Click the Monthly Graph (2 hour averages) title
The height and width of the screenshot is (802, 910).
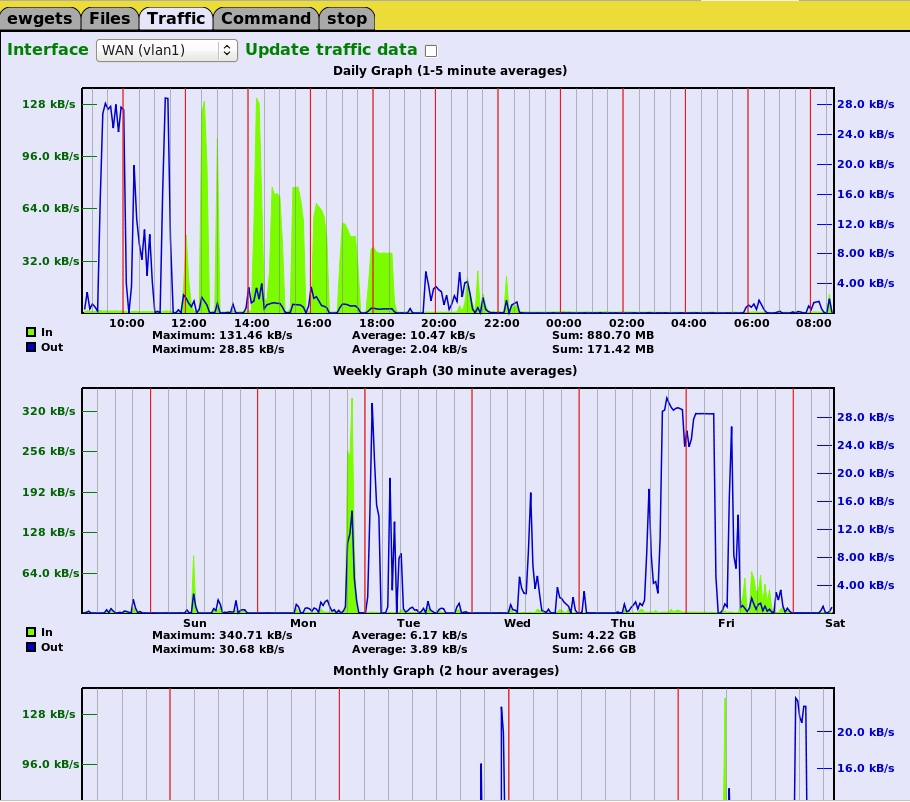pyautogui.click(x=446, y=671)
